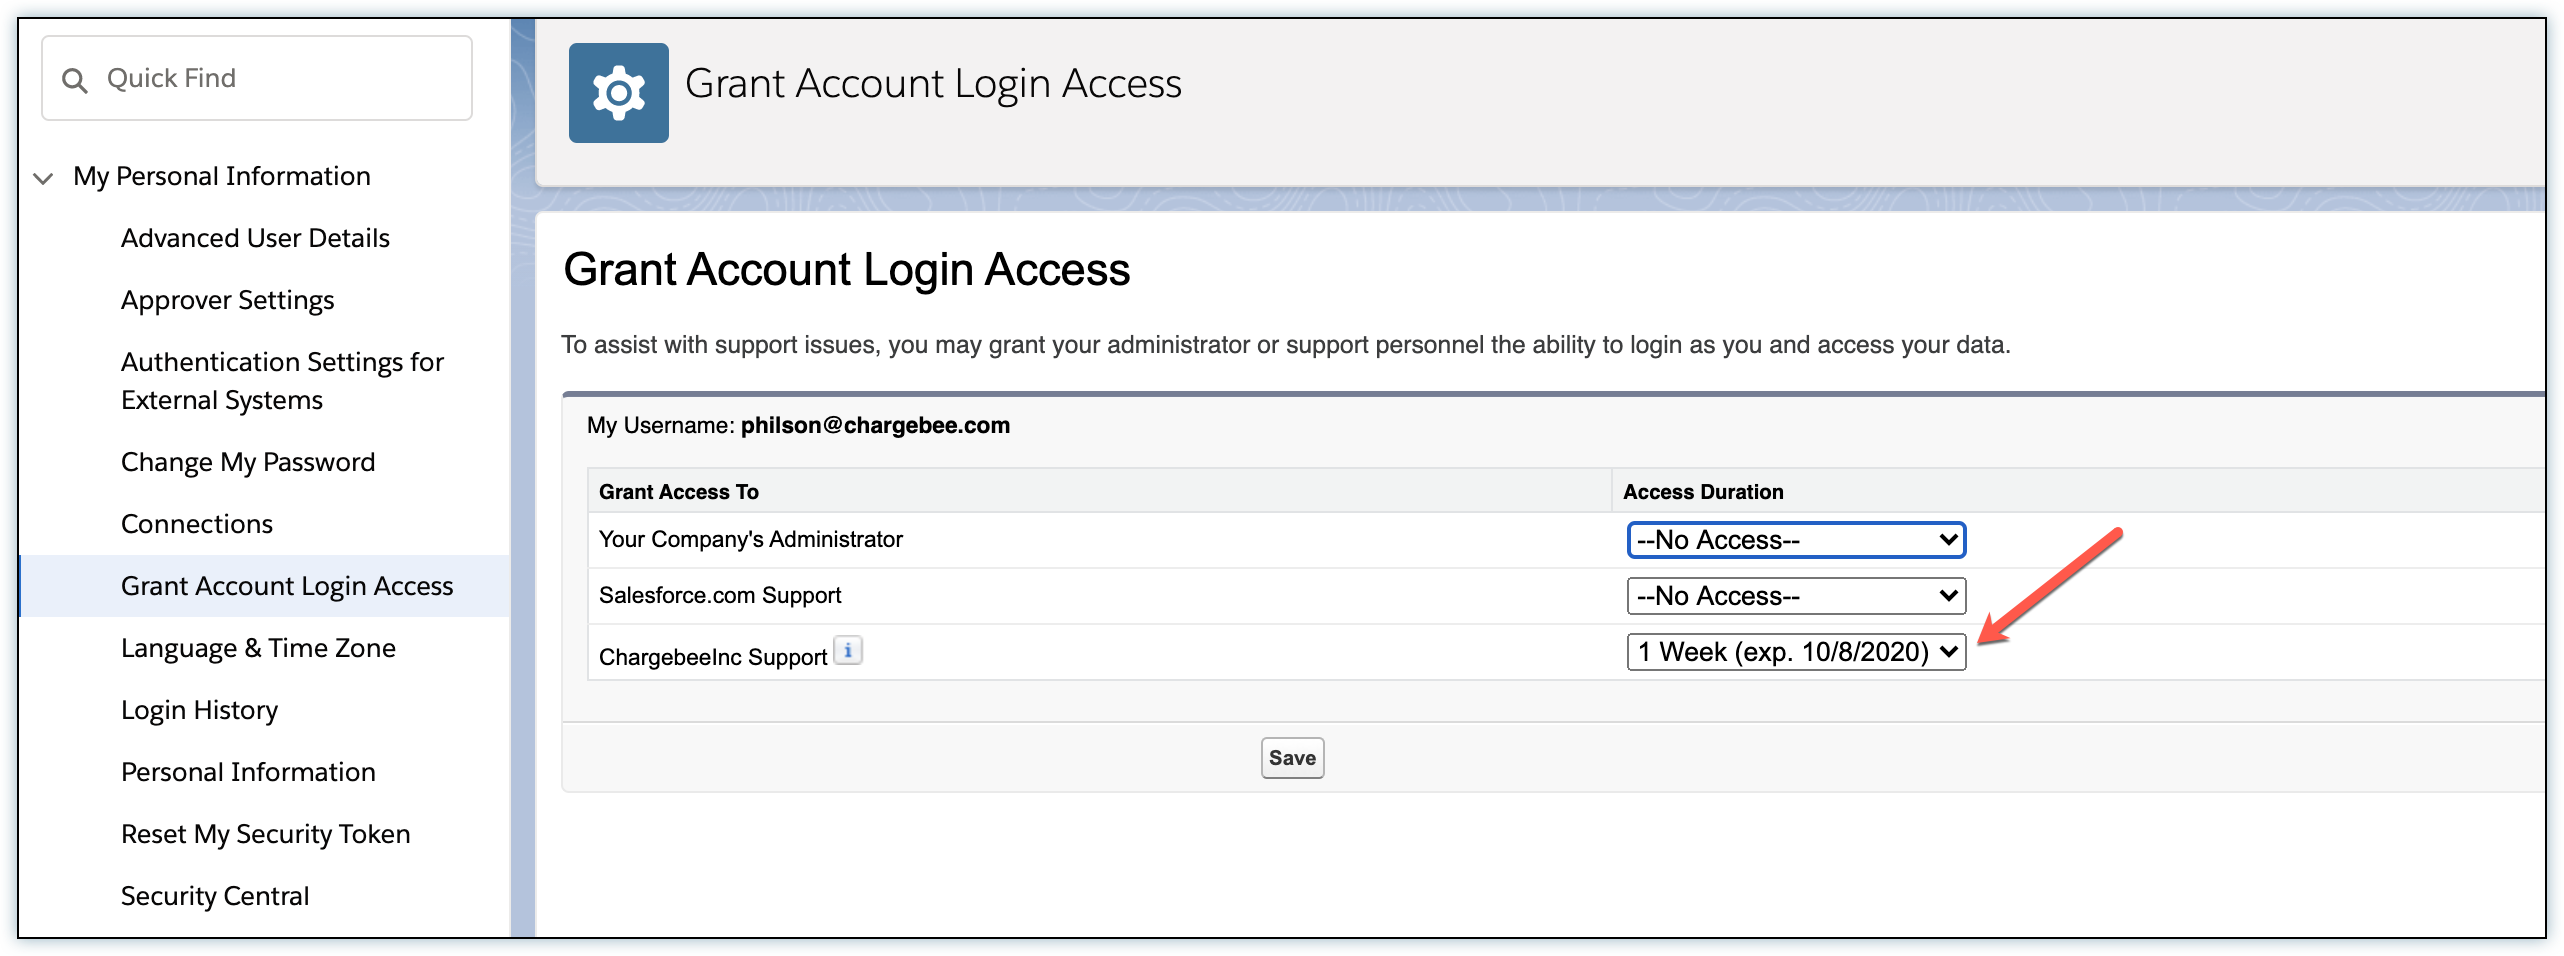Viewport: 2564px width, 956px height.
Task: View Login History
Action: 199,710
